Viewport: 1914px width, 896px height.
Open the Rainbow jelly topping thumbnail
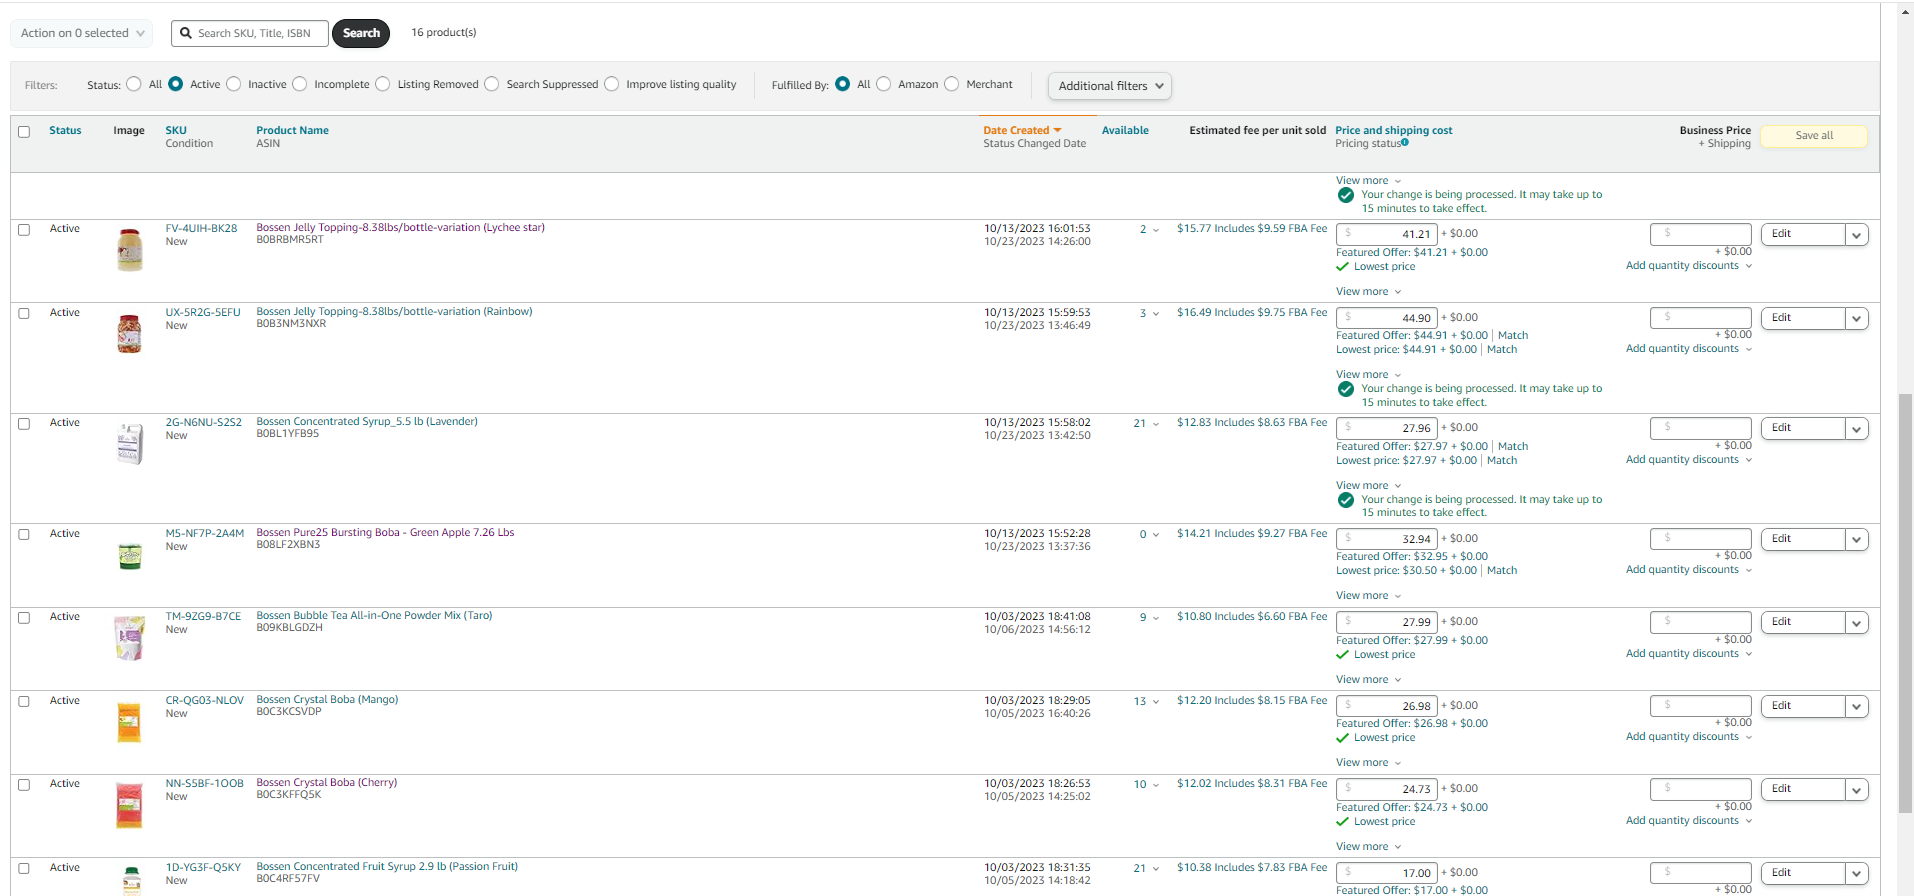coord(129,334)
